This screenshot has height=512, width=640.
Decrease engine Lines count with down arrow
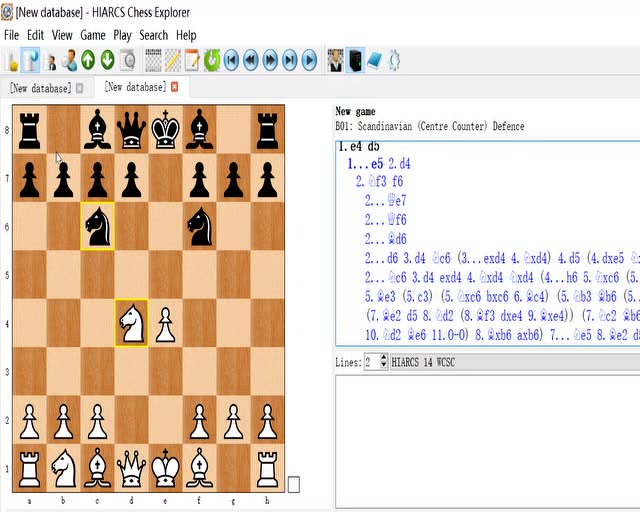[x=383, y=365]
